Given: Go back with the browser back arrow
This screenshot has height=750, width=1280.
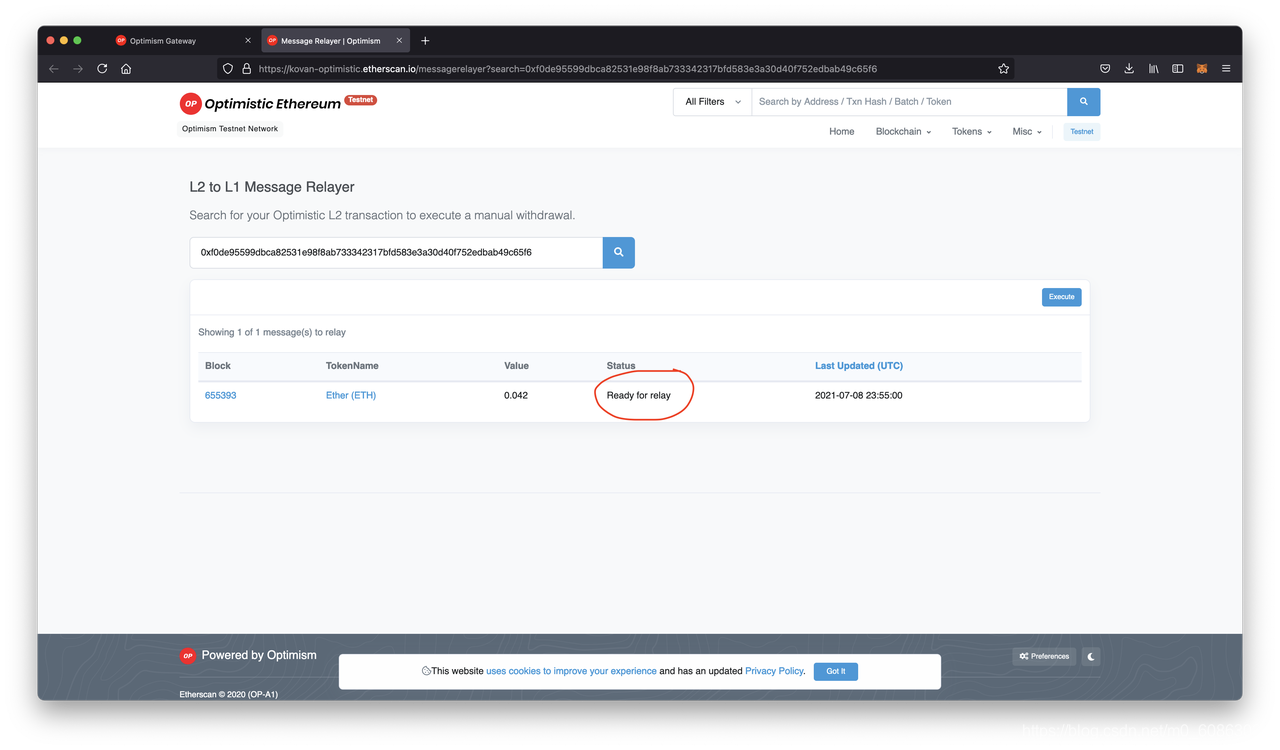Looking at the screenshot, I should point(54,69).
